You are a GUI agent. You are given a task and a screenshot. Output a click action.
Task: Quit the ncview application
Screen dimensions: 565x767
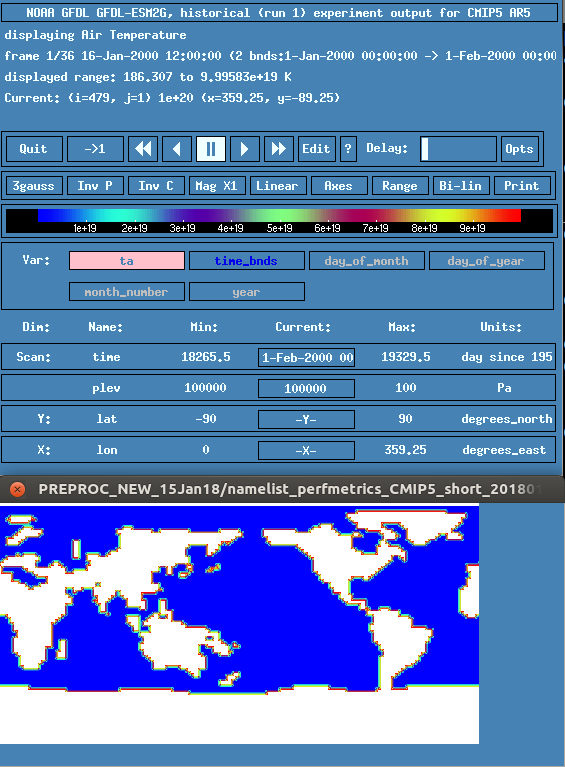pyautogui.click(x=34, y=149)
